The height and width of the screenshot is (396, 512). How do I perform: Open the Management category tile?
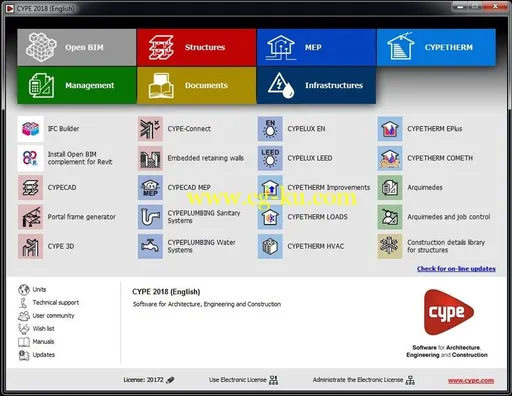pos(77,85)
